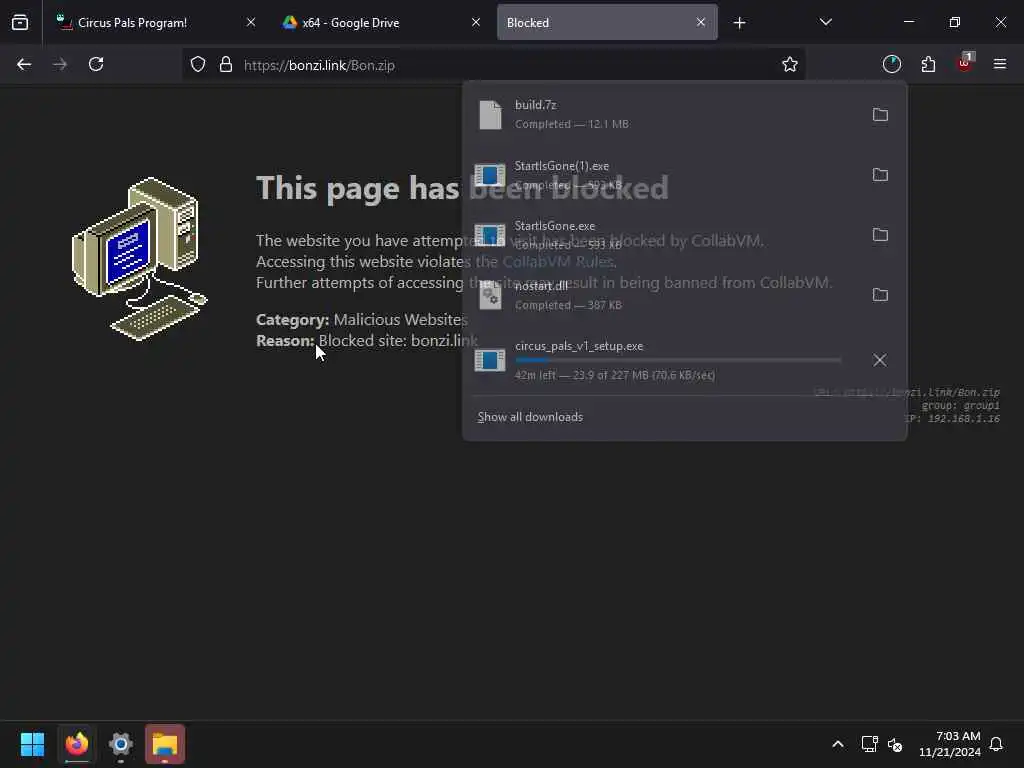
Task: Show build.7z in its folder
Action: [x=880, y=115]
